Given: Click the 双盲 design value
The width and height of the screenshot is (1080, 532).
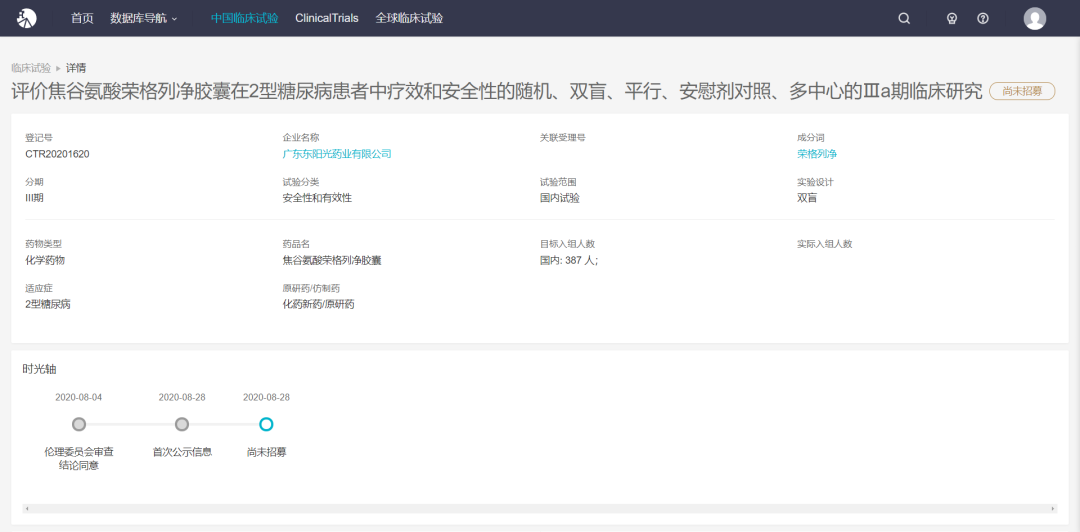Looking at the screenshot, I should (x=807, y=198).
